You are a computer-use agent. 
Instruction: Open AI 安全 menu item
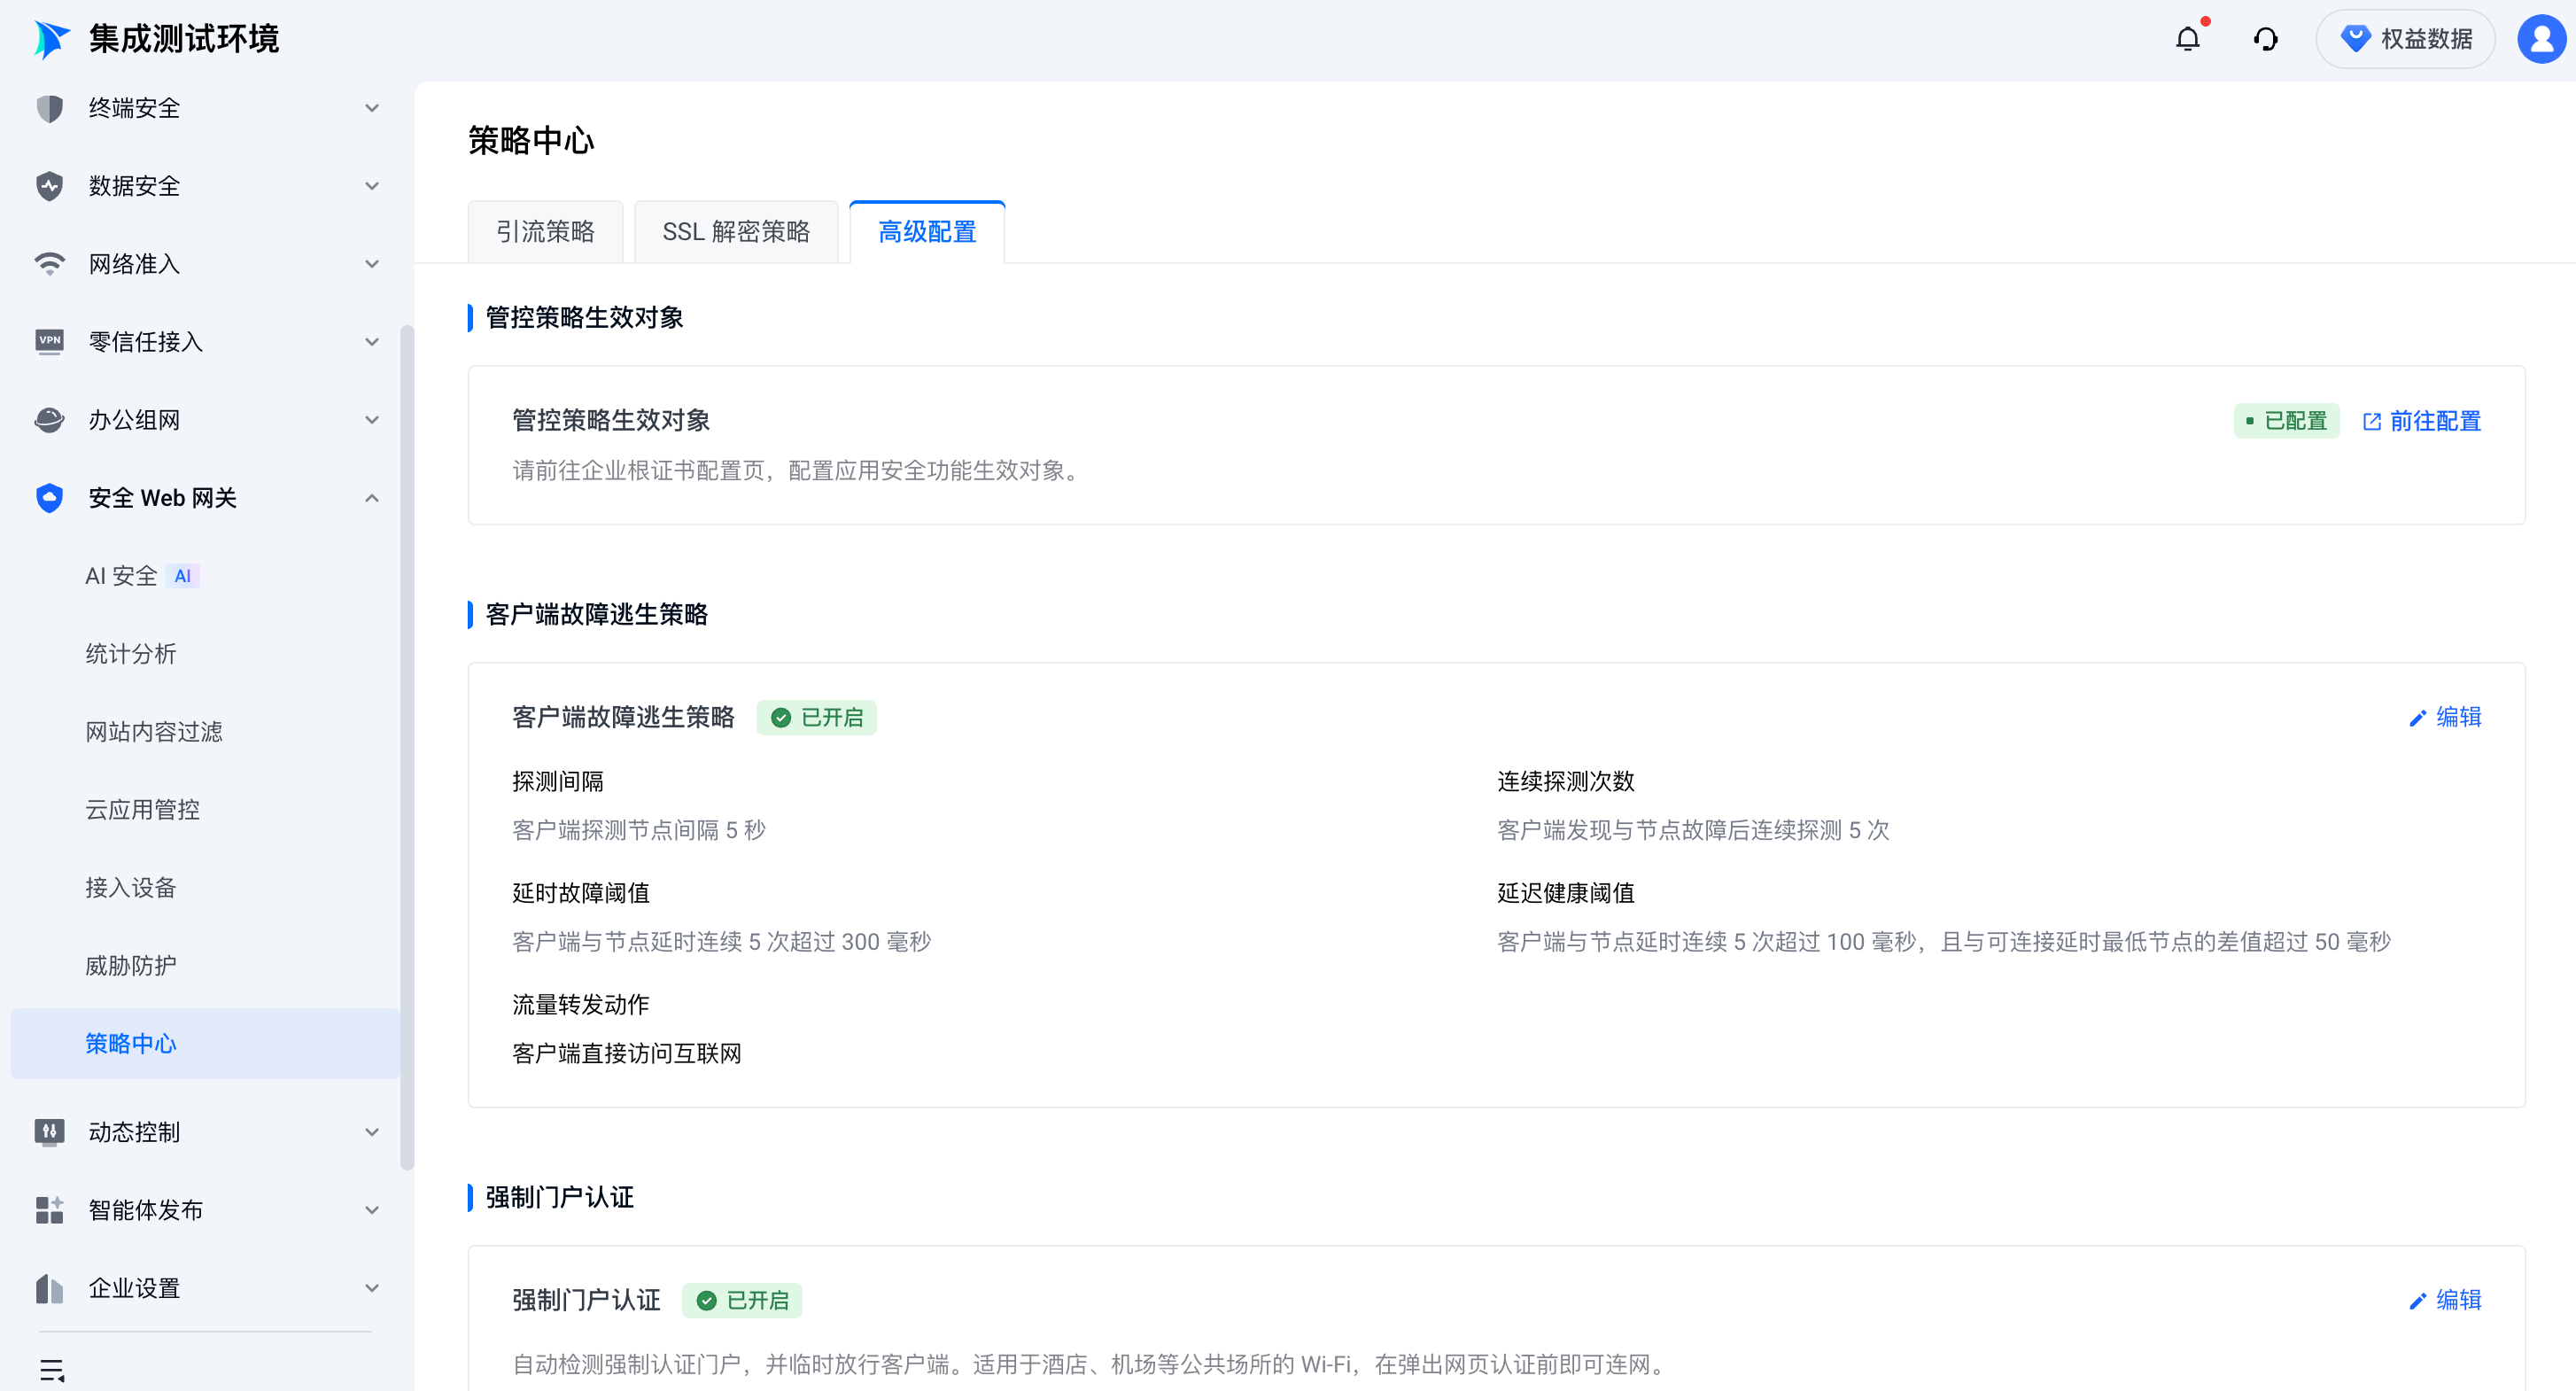tap(205, 576)
